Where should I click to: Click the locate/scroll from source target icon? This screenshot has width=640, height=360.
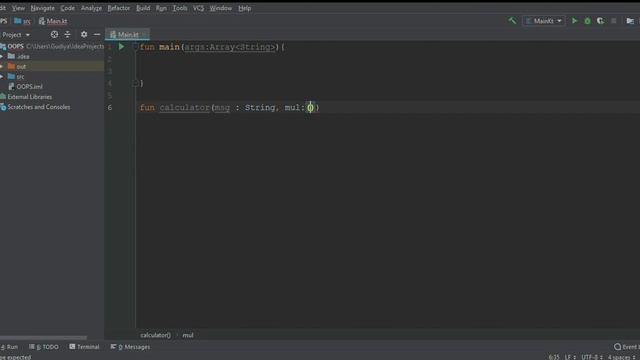pyautogui.click(x=54, y=35)
